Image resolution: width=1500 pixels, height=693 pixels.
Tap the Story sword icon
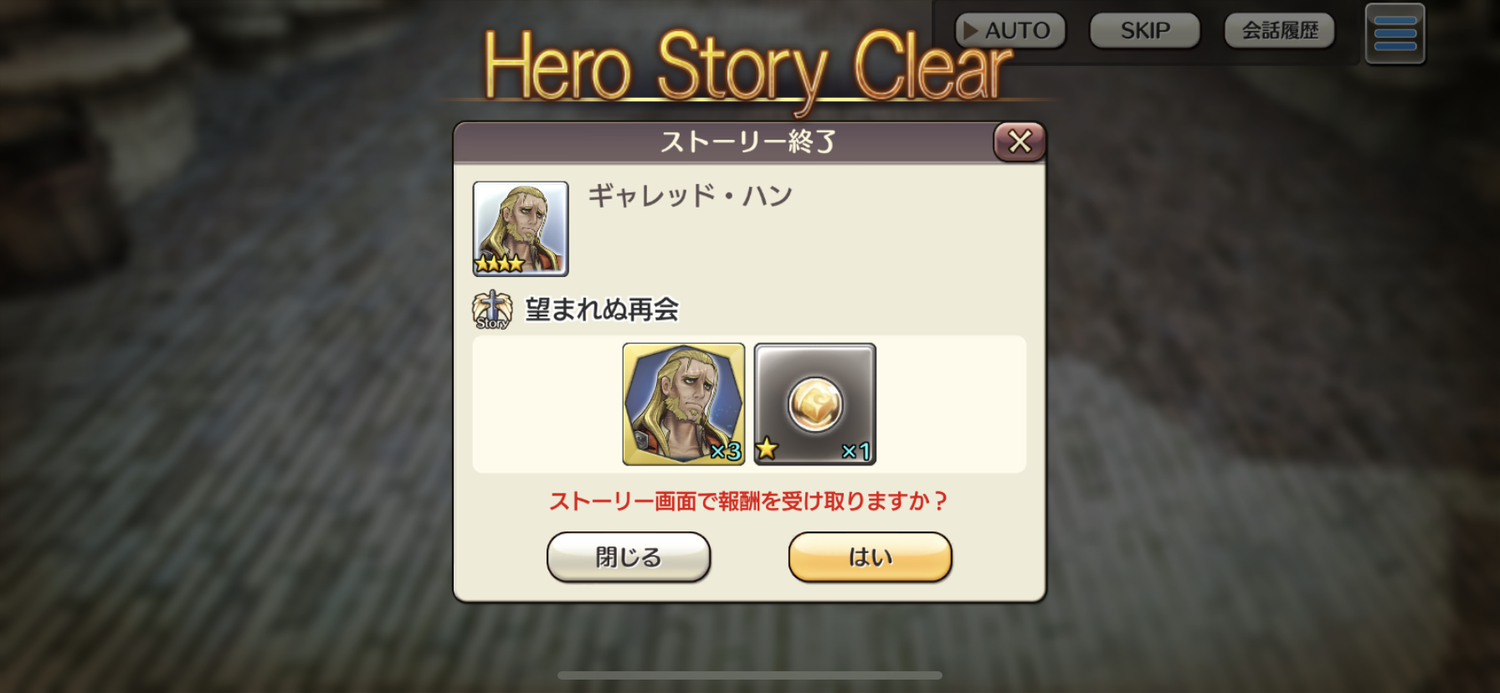tap(491, 310)
